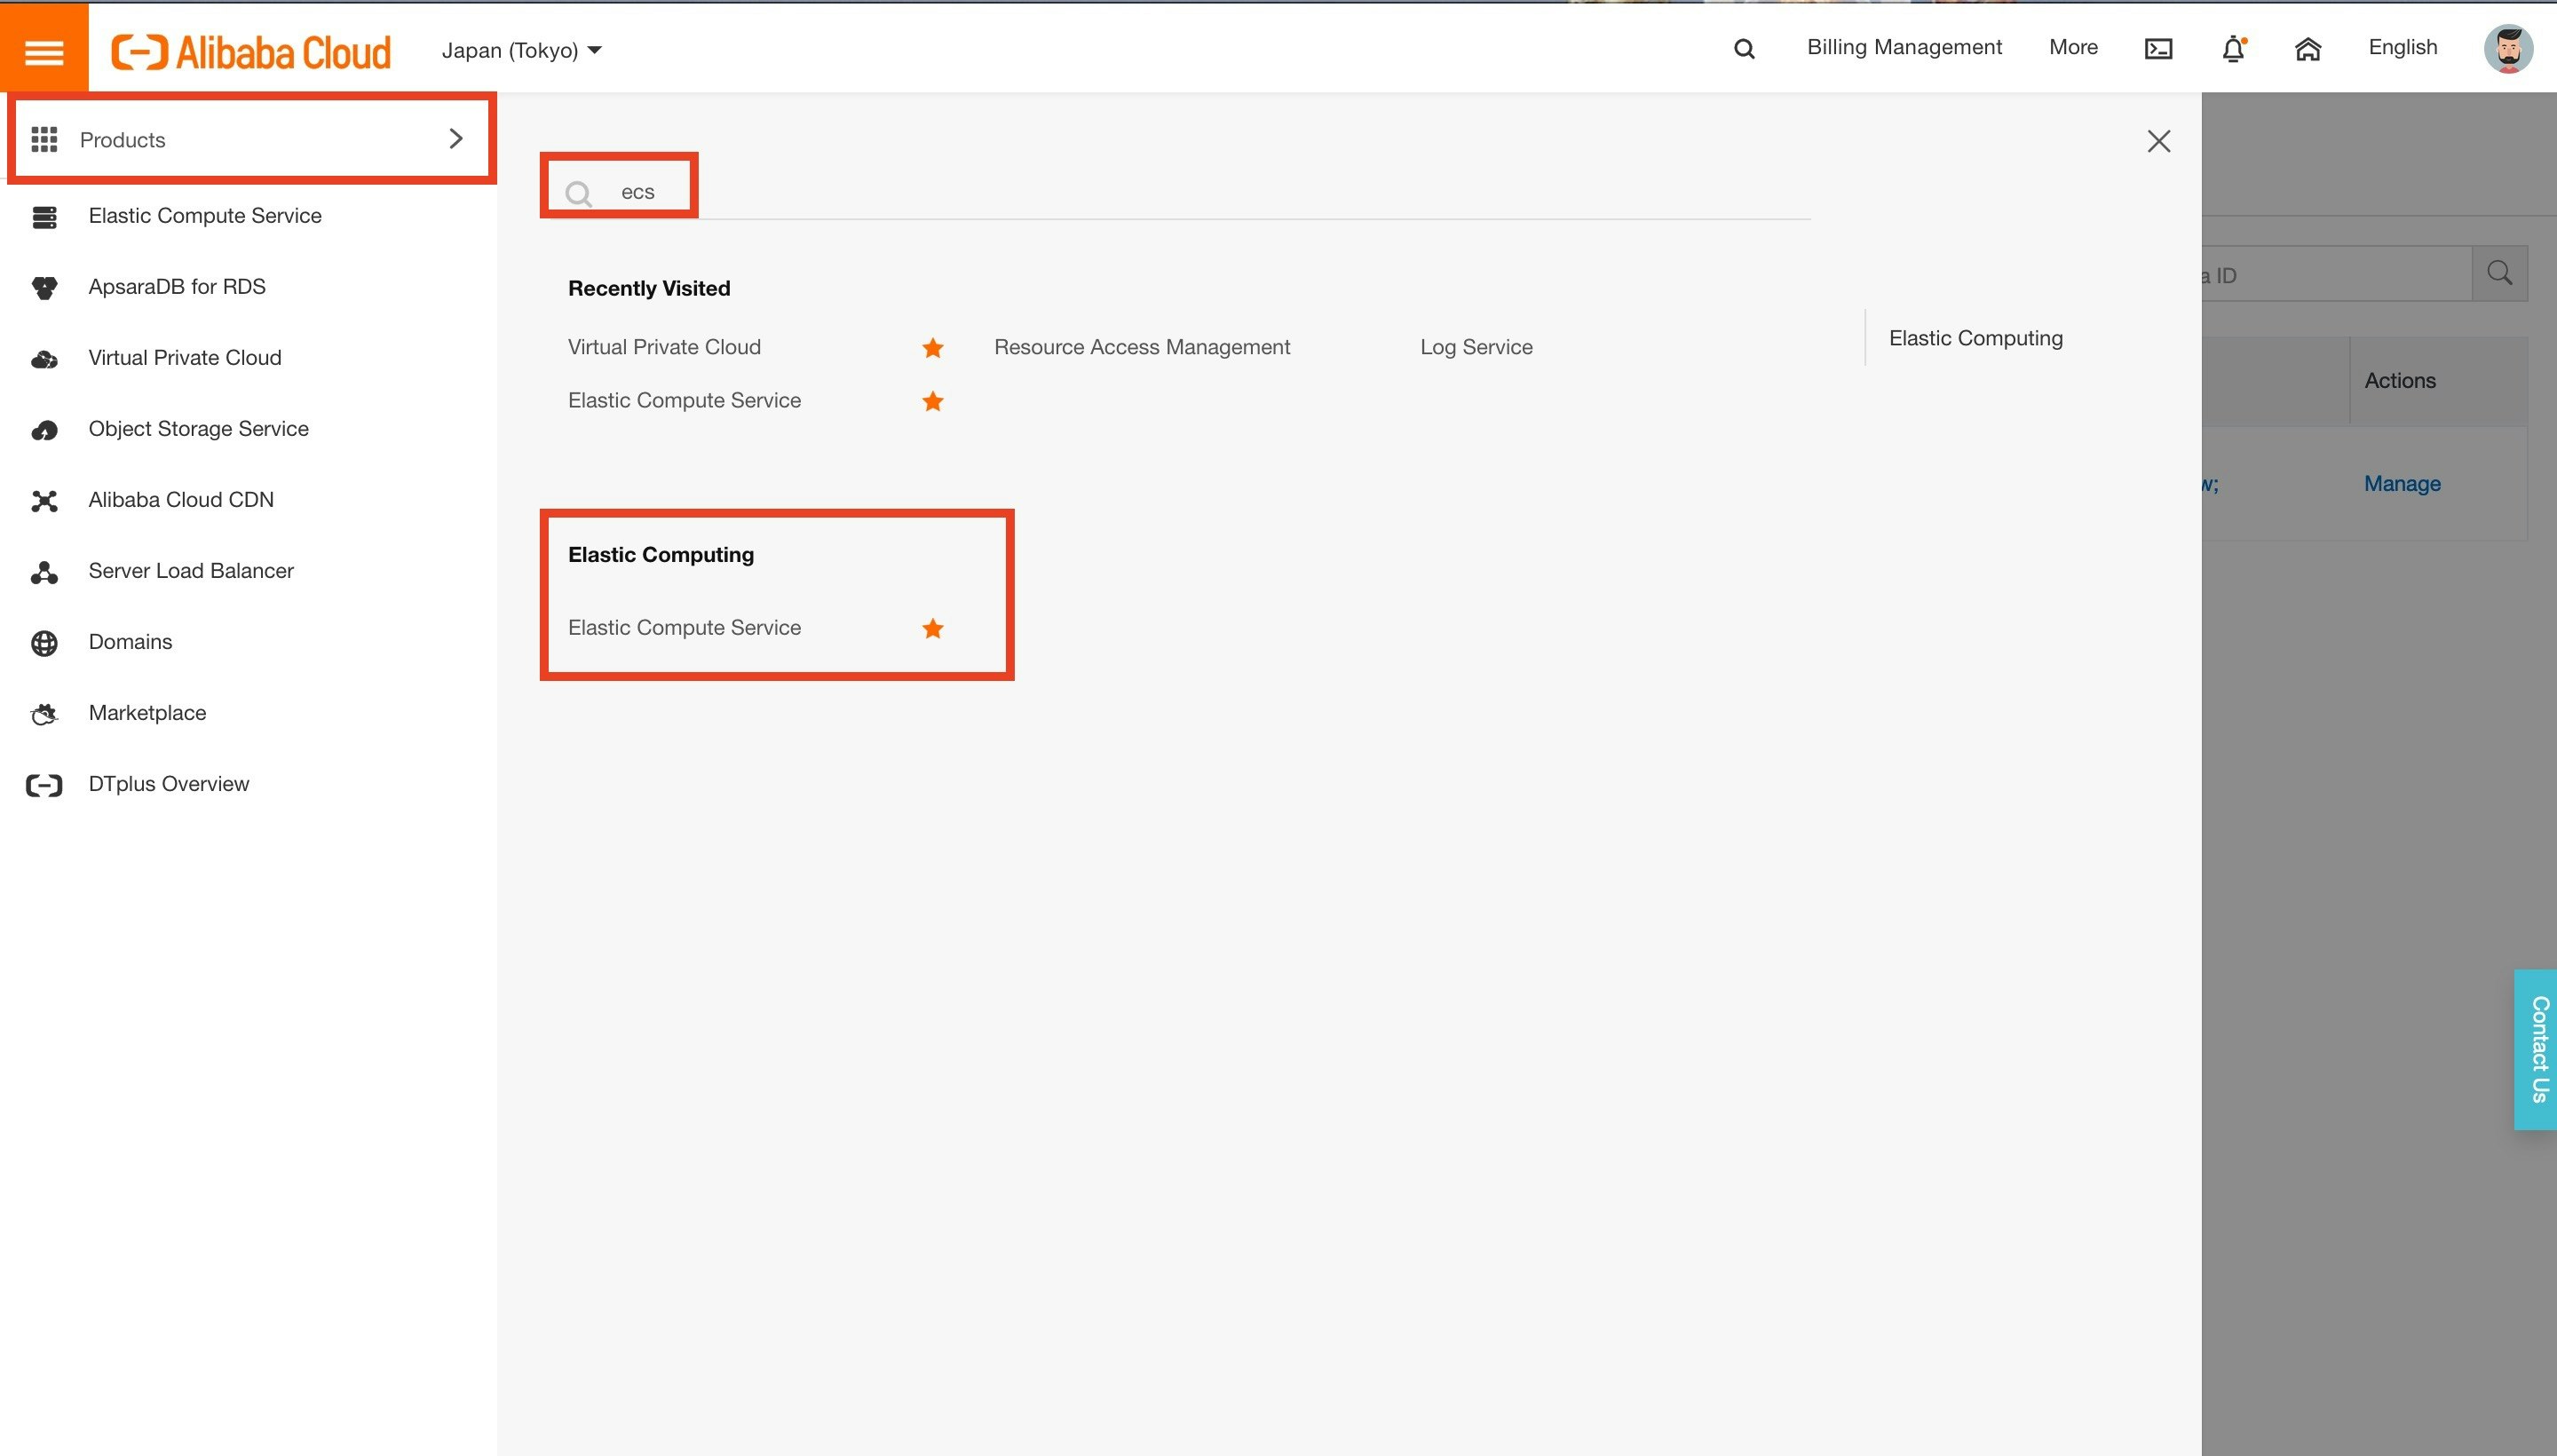Toggle favorite star in Elastic Computing results

point(932,628)
